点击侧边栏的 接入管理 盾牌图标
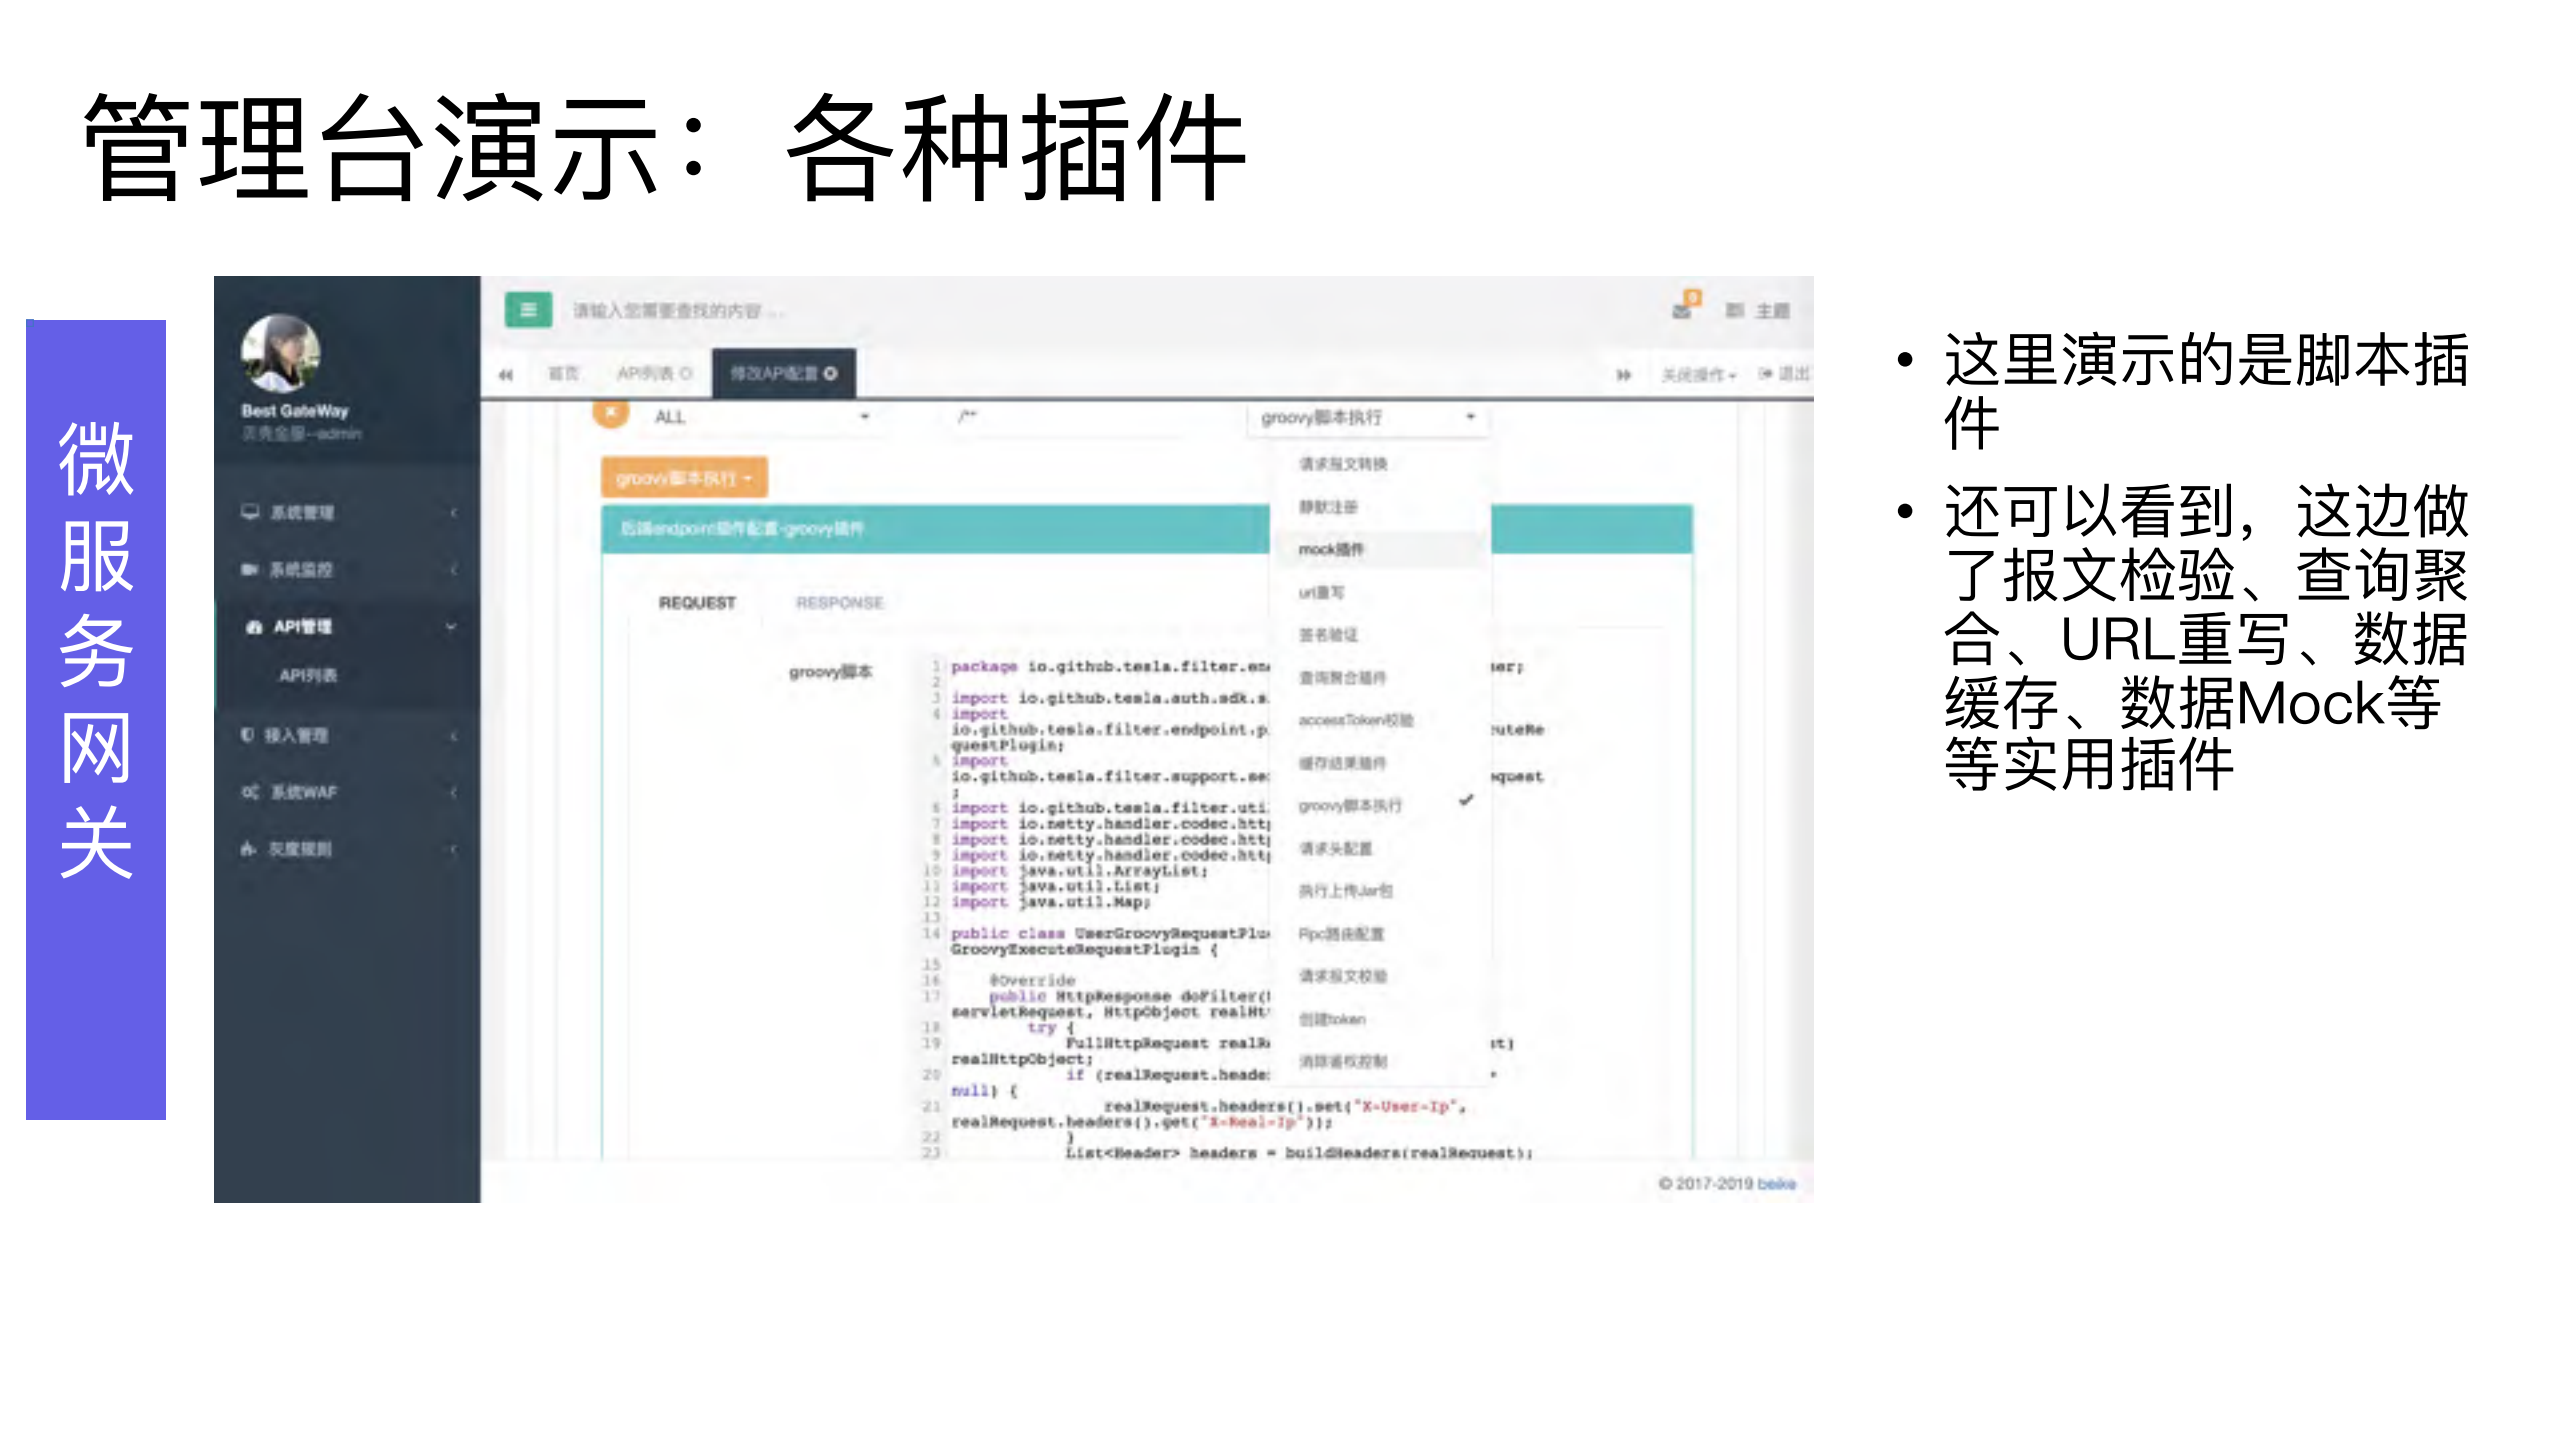Image resolution: width=2559 pixels, height=1439 pixels. (x=248, y=735)
